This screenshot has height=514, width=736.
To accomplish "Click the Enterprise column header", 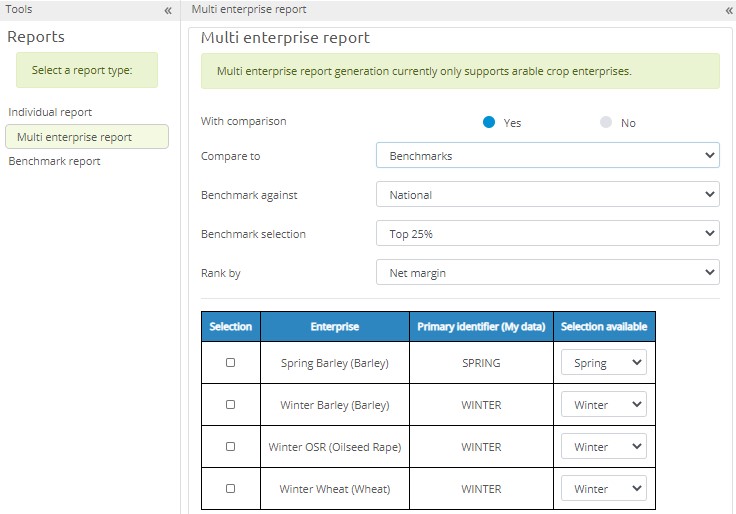I will tap(334, 327).
